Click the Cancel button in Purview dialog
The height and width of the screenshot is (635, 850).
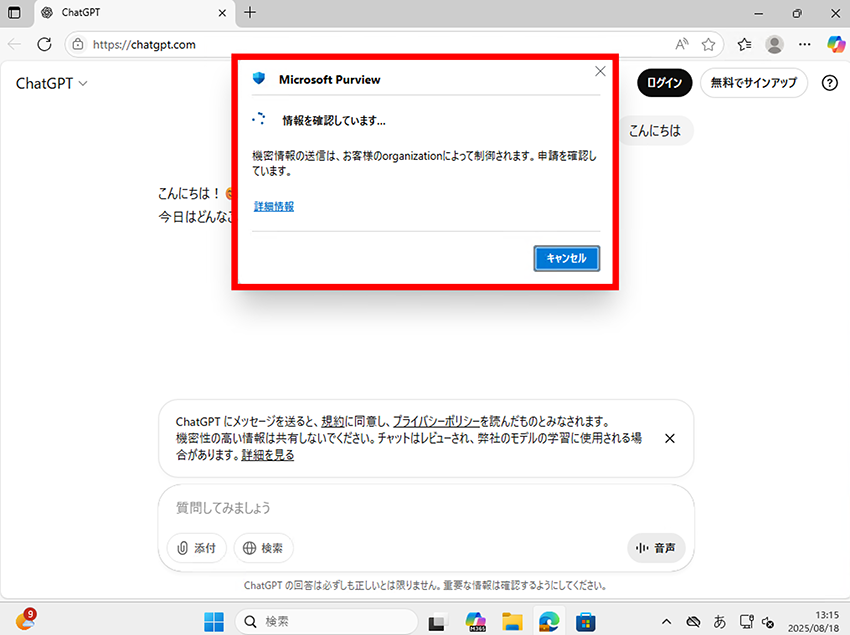(566, 258)
